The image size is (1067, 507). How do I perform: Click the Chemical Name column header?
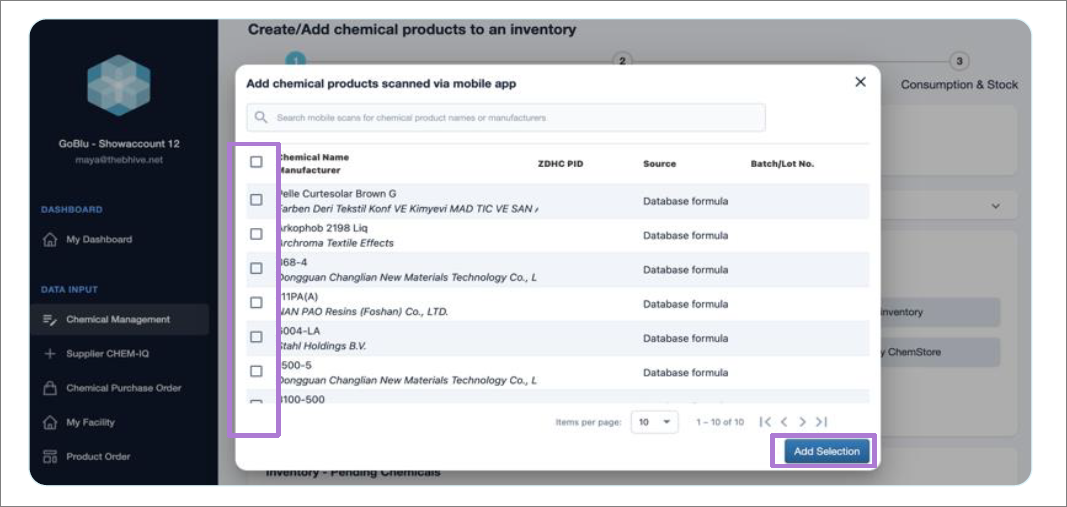tap(312, 157)
